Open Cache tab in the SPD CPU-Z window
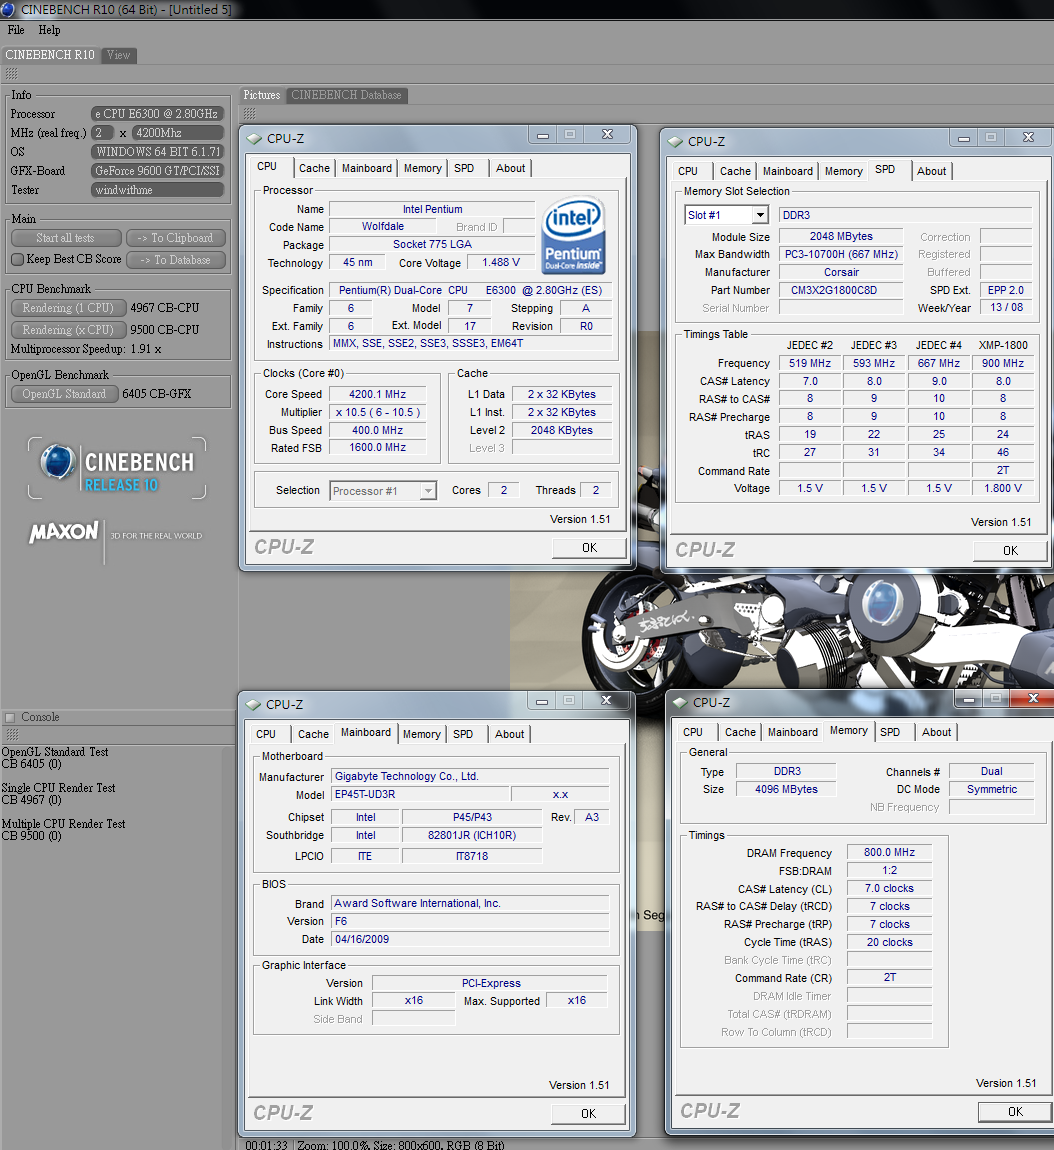This screenshot has width=1054, height=1150. [x=735, y=171]
